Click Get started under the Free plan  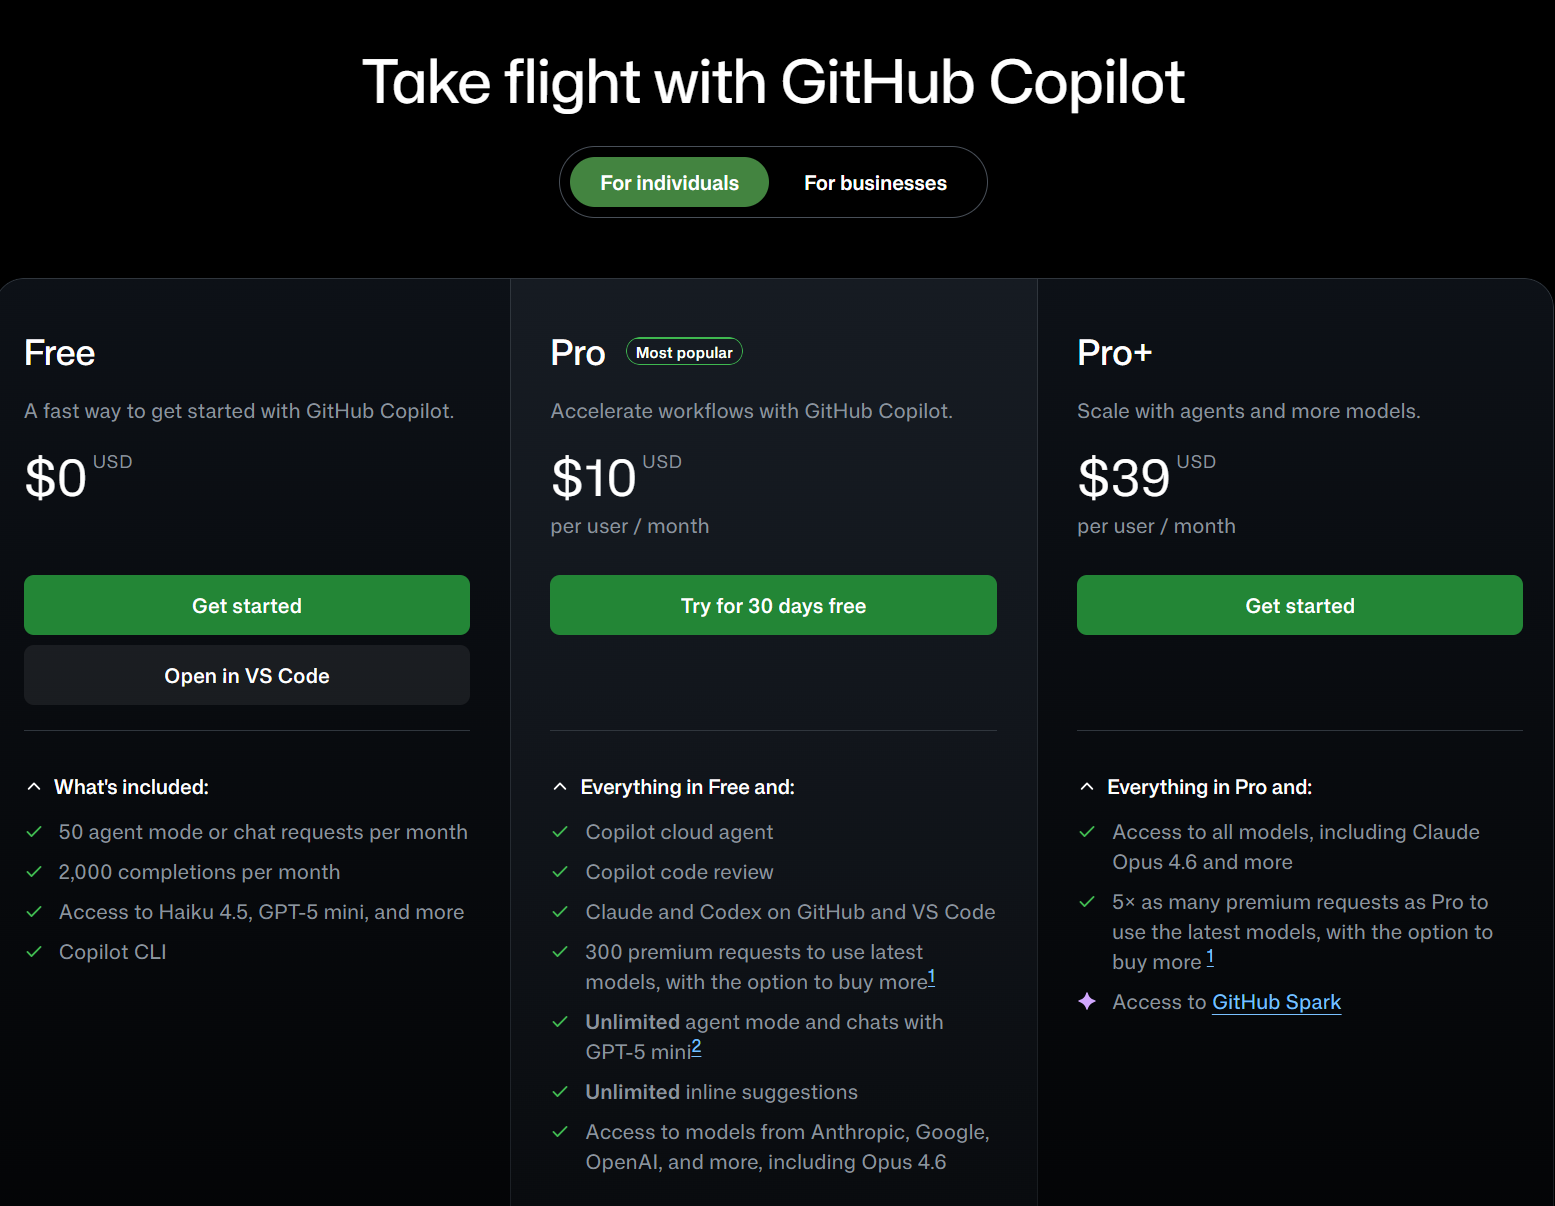click(247, 605)
